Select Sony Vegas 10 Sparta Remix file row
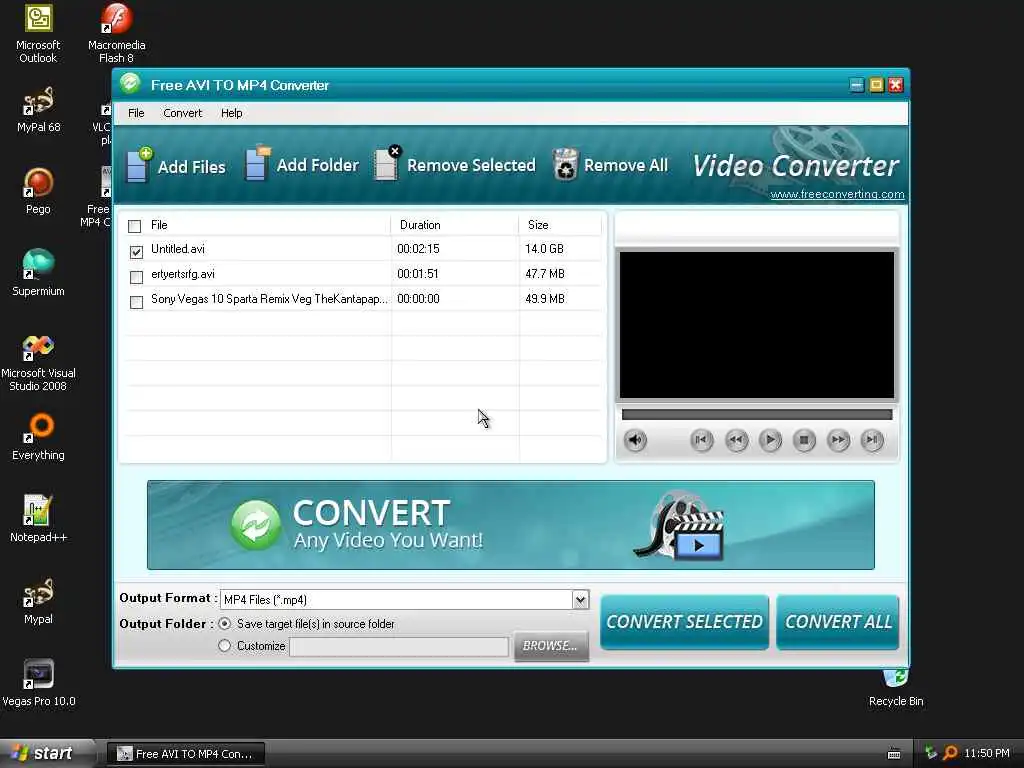 (269, 299)
